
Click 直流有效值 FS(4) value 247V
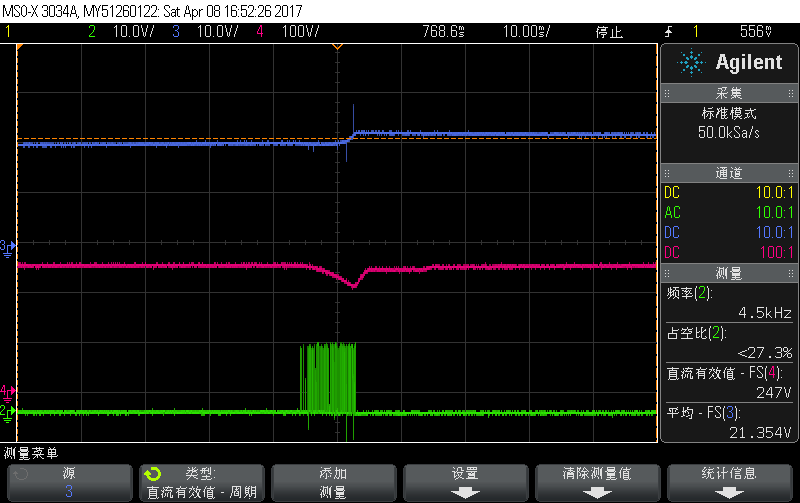774,392
